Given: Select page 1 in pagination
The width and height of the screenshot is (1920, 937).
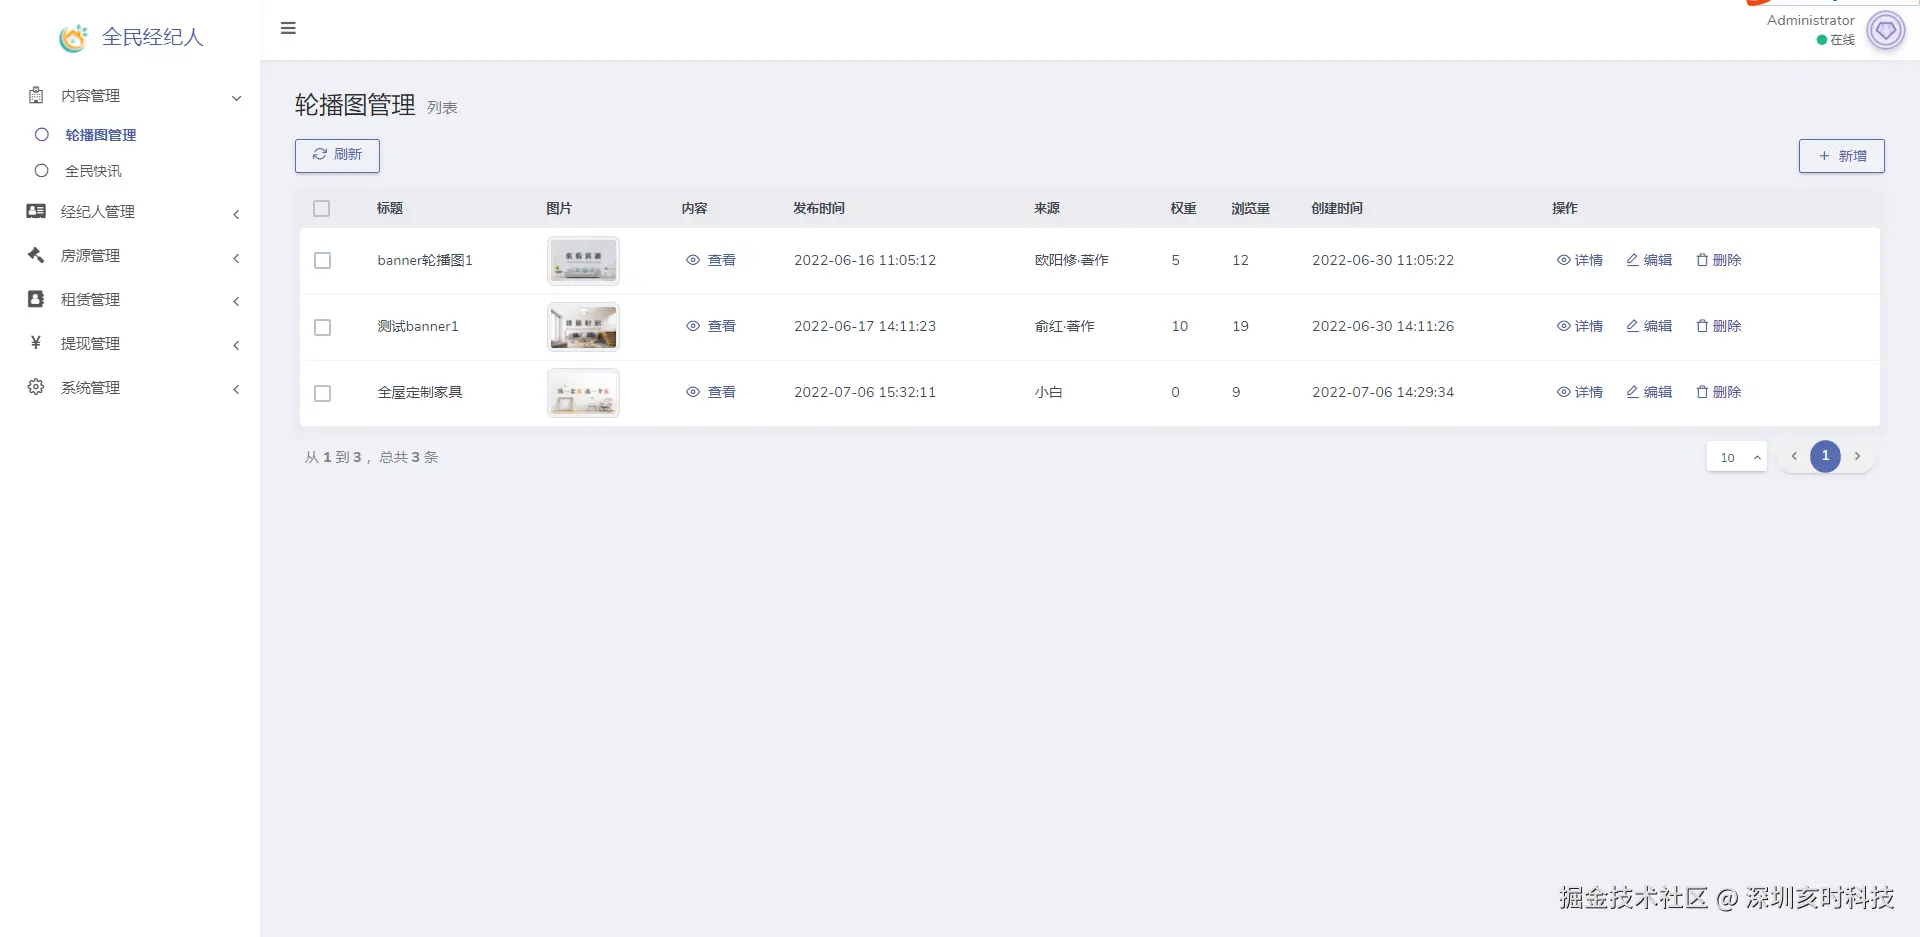Looking at the screenshot, I should click(x=1825, y=456).
